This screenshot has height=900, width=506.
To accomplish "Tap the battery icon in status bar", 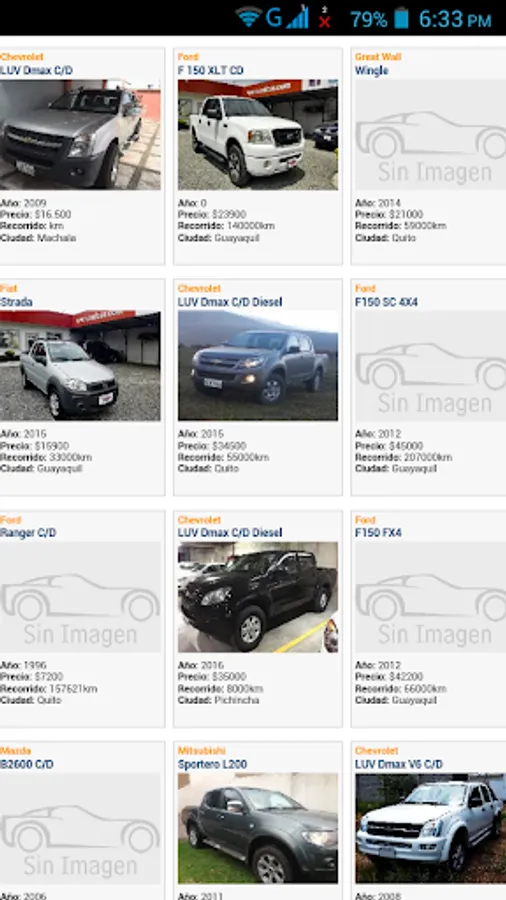I will pyautogui.click(x=401, y=18).
